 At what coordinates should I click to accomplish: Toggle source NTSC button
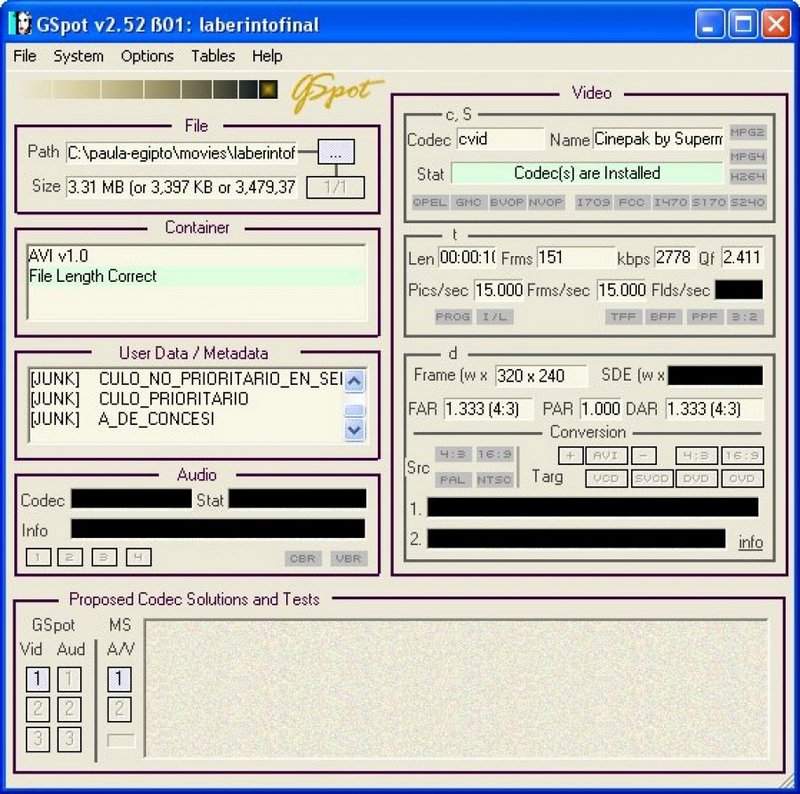(494, 480)
